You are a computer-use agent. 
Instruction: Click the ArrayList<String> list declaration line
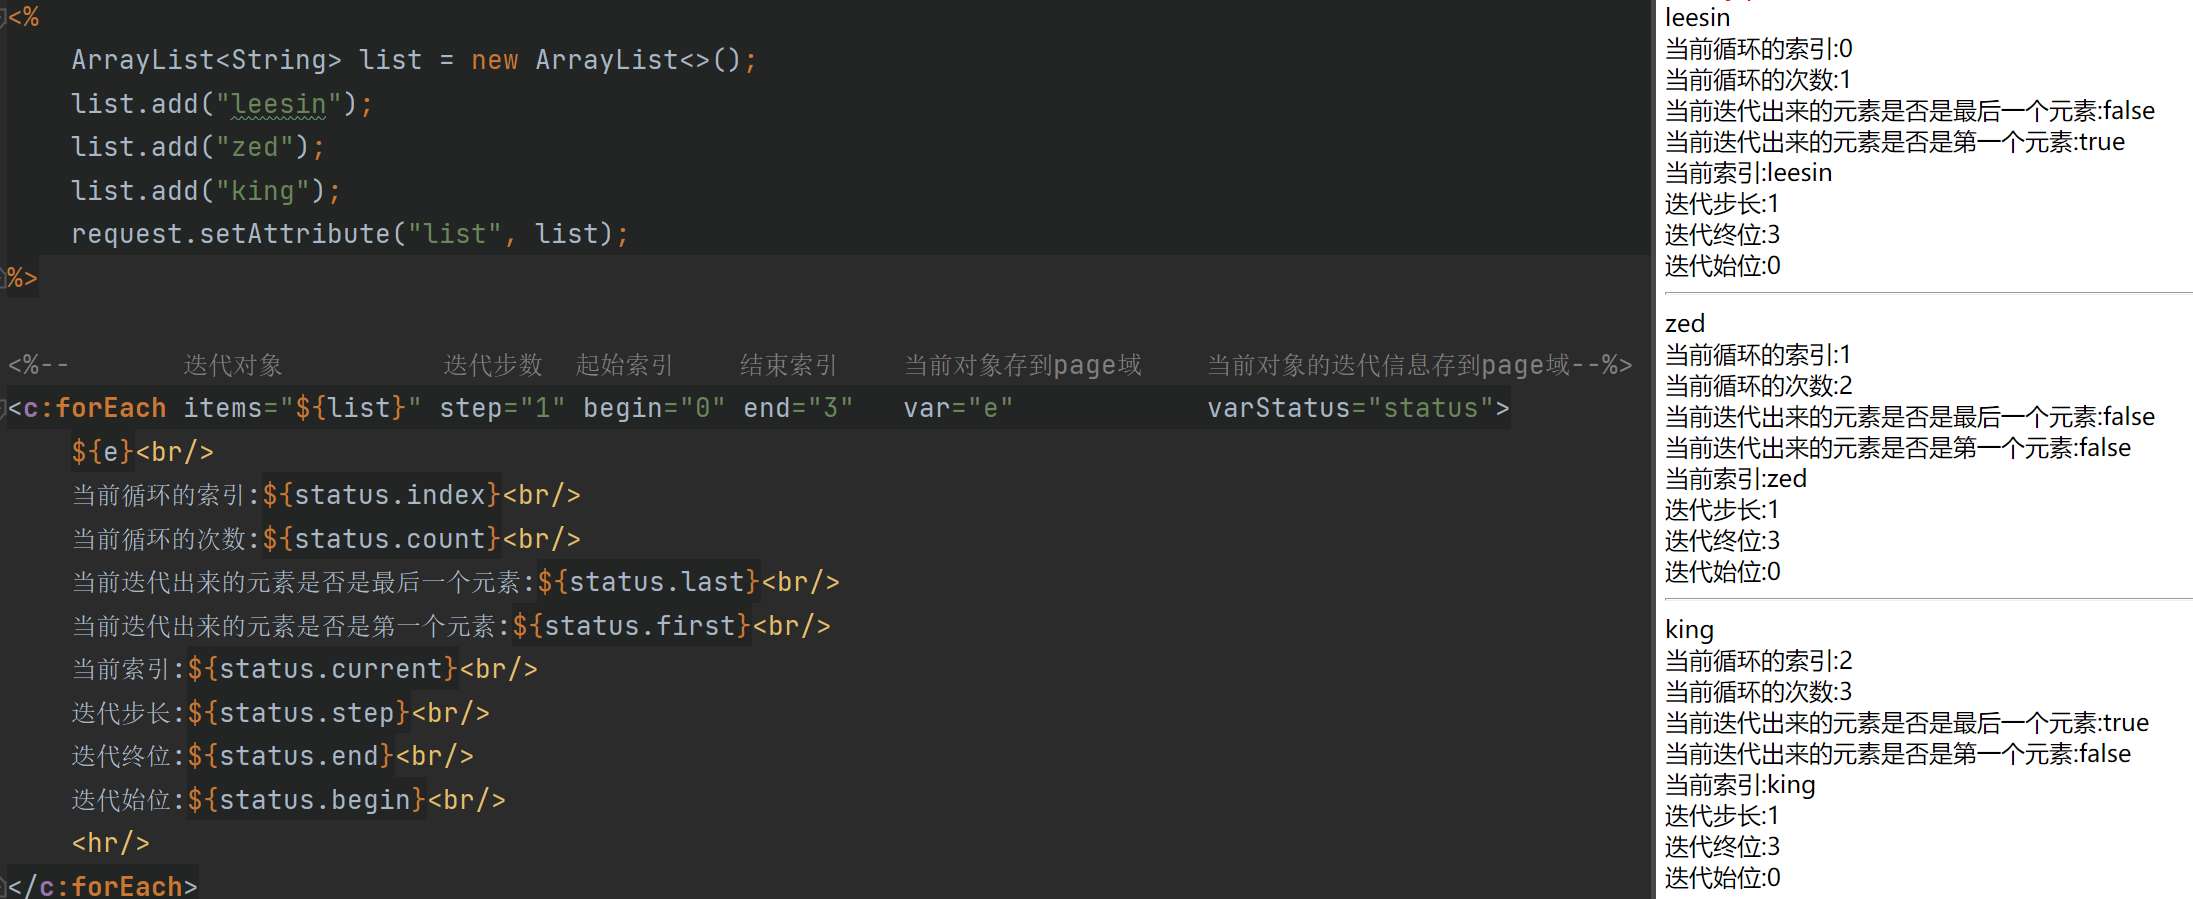pos(414,60)
